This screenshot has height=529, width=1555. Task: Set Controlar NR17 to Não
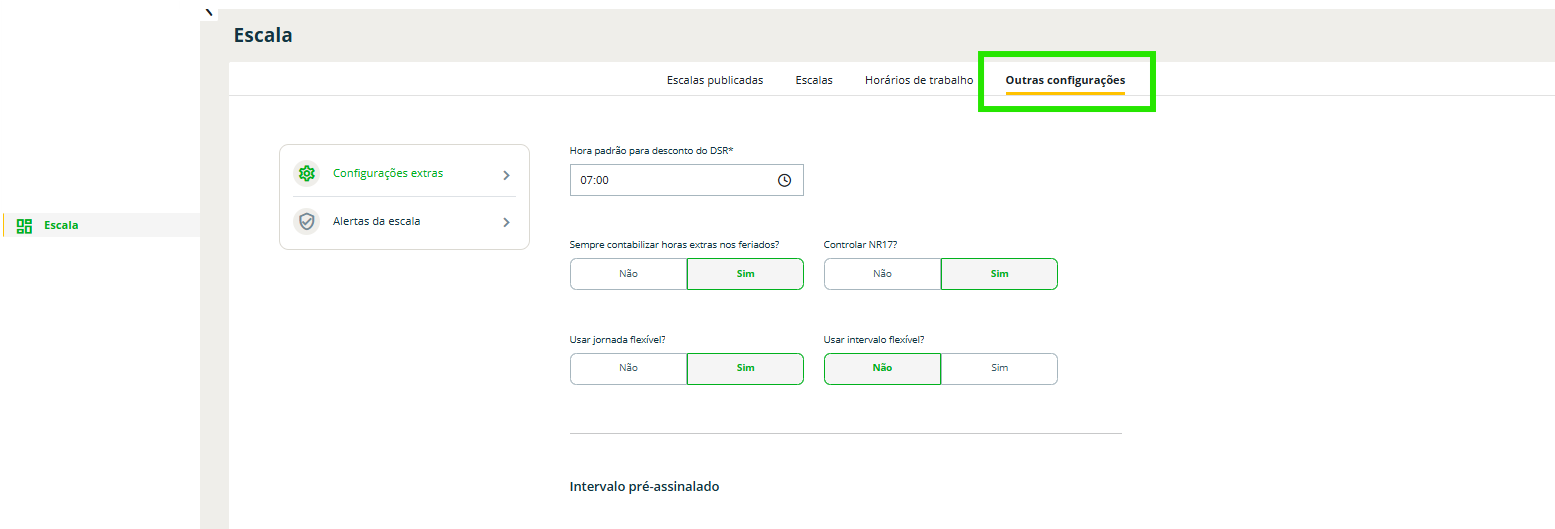pos(882,274)
